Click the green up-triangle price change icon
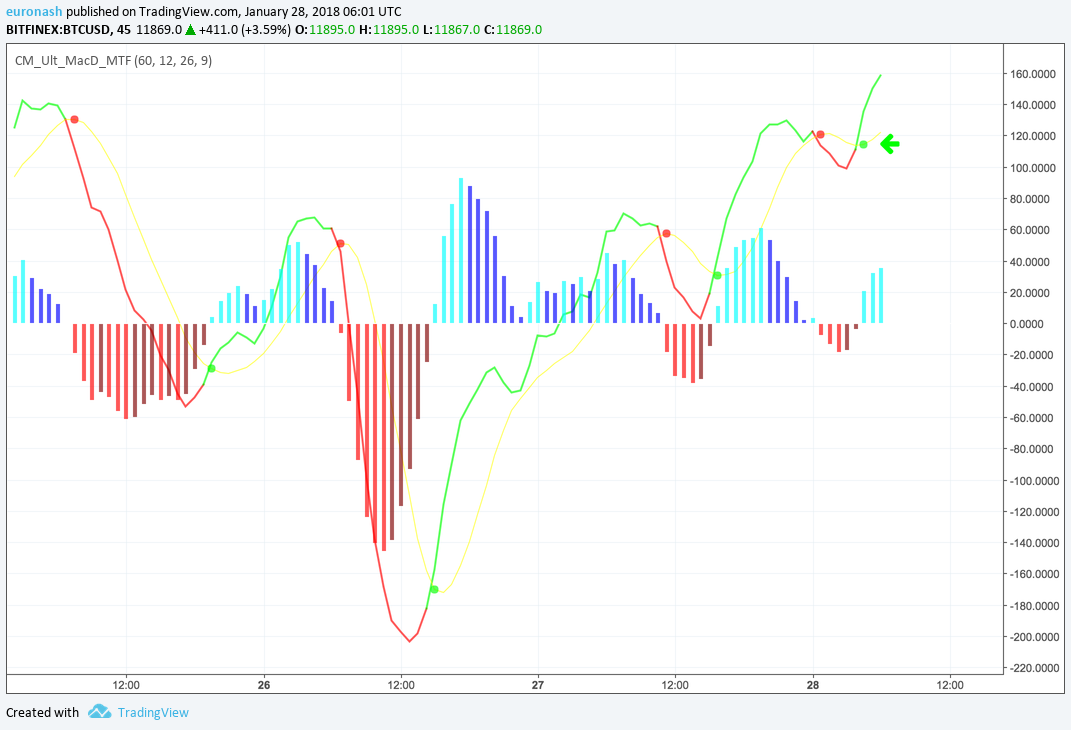 click(191, 29)
